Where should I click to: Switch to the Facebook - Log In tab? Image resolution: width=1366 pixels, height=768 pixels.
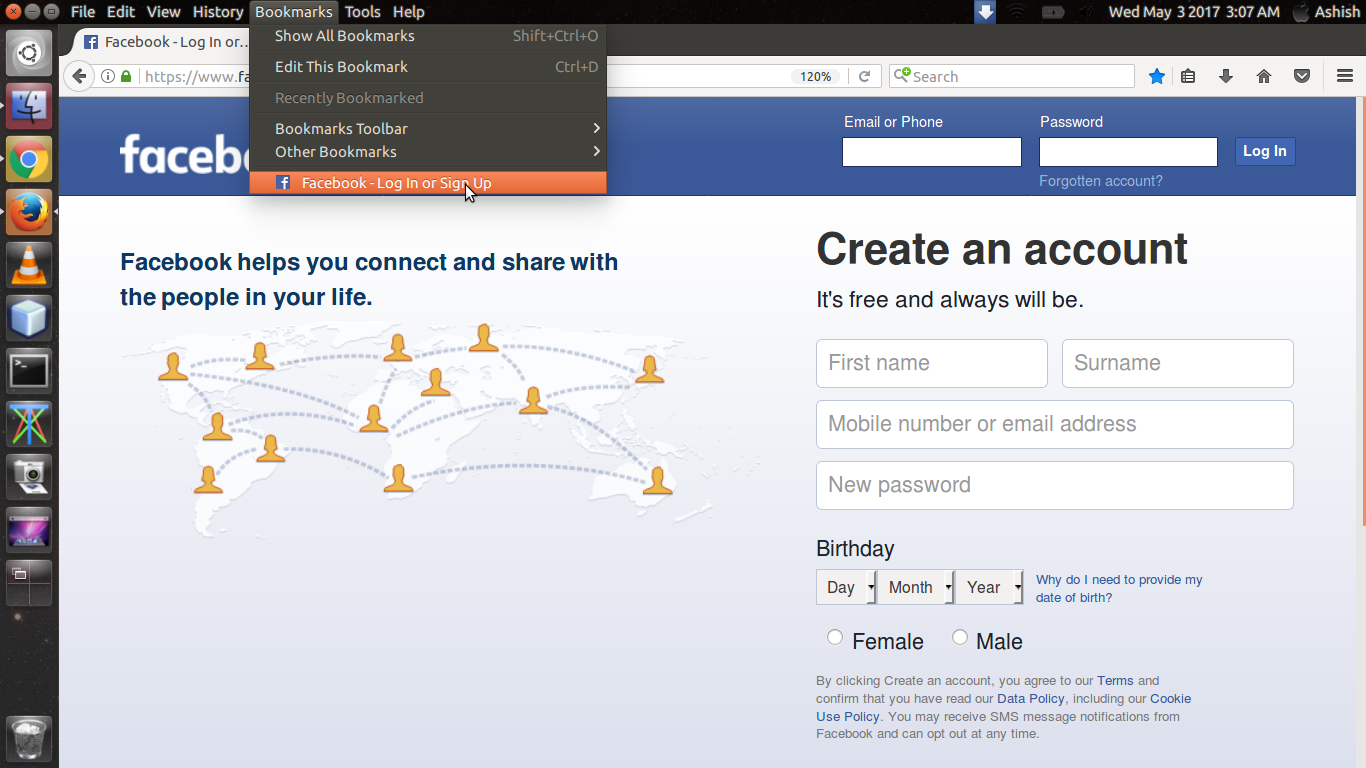(x=164, y=42)
